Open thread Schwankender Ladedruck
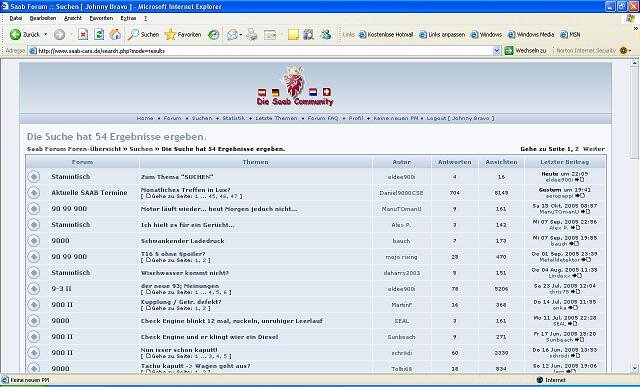This screenshot has height=387, width=640. [182, 241]
